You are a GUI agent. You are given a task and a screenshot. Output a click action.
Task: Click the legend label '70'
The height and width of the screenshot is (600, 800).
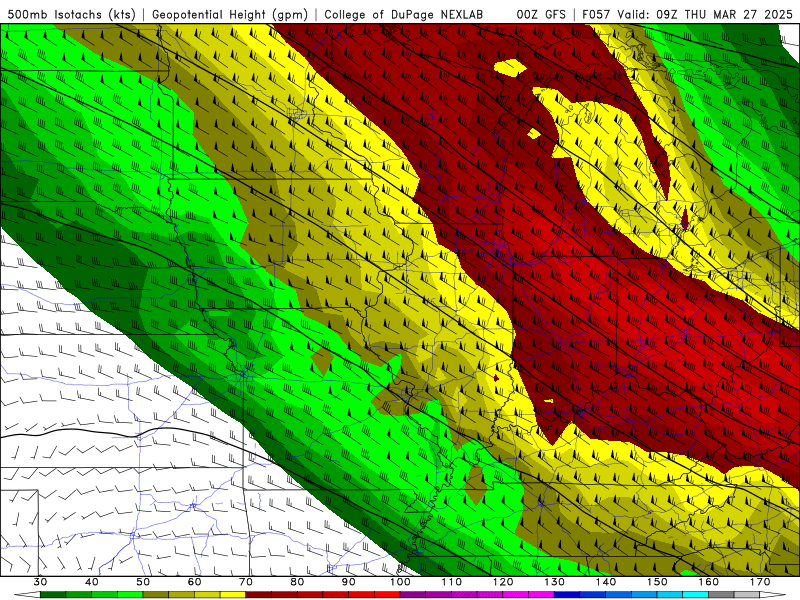tap(246, 582)
